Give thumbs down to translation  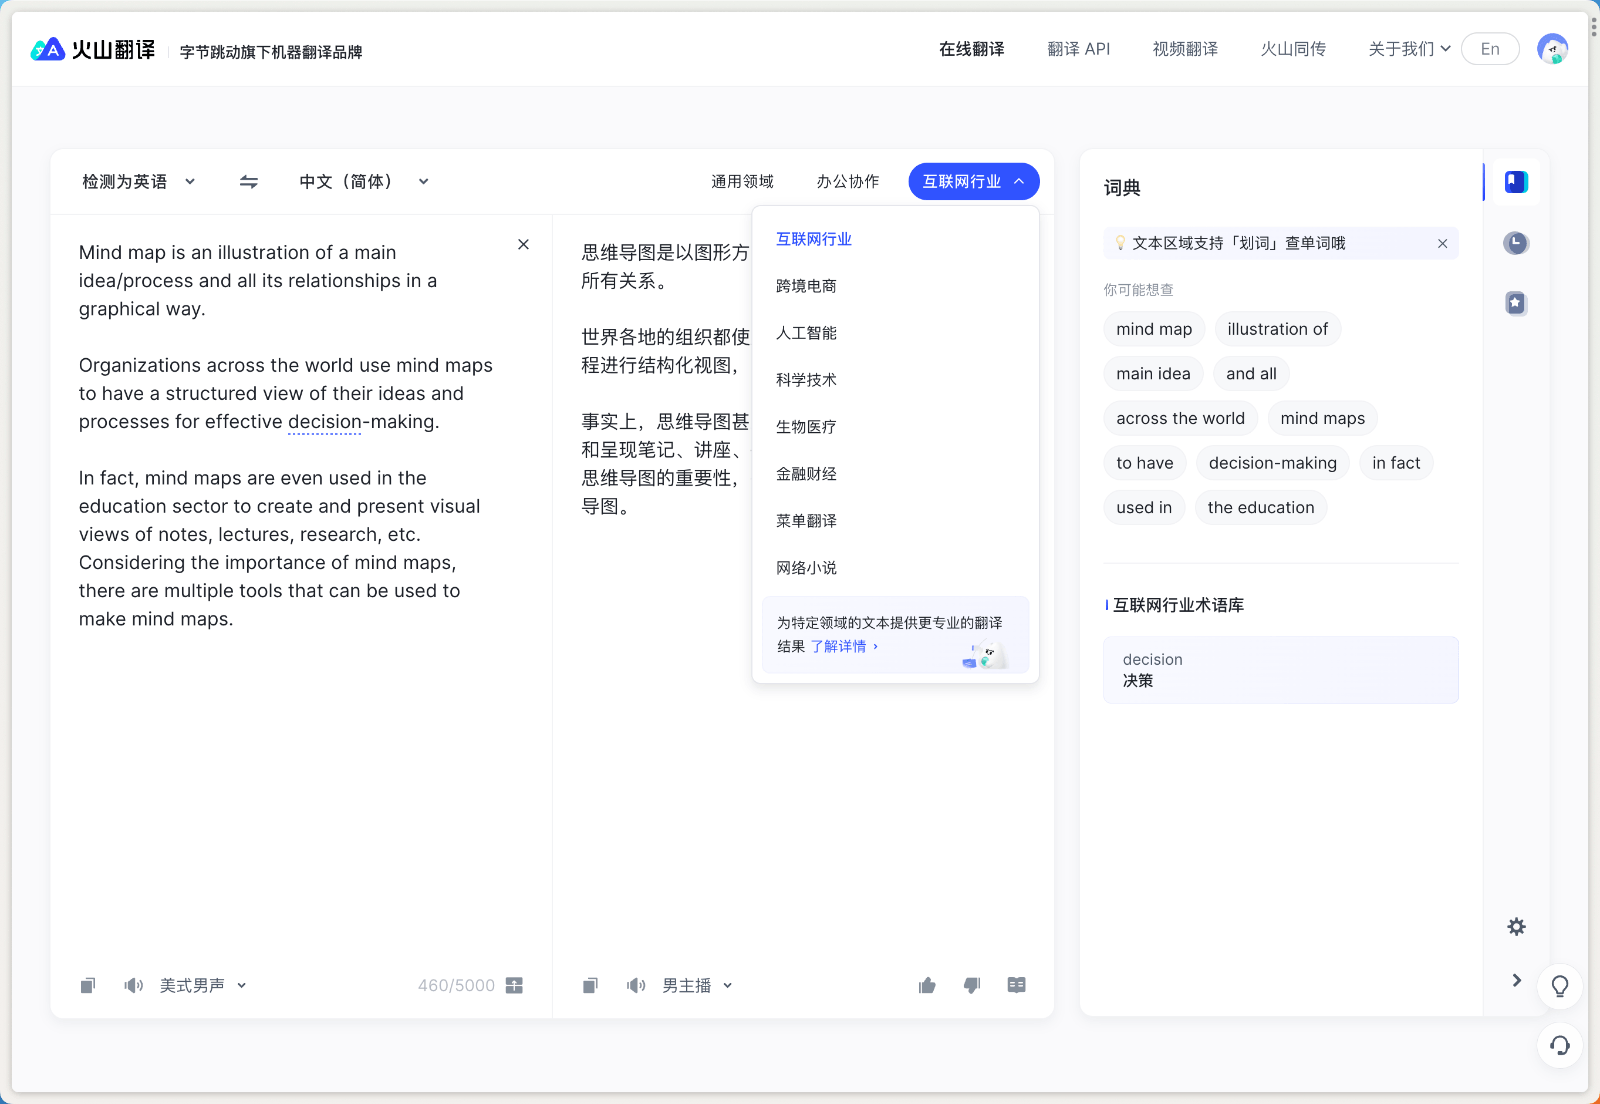click(971, 986)
